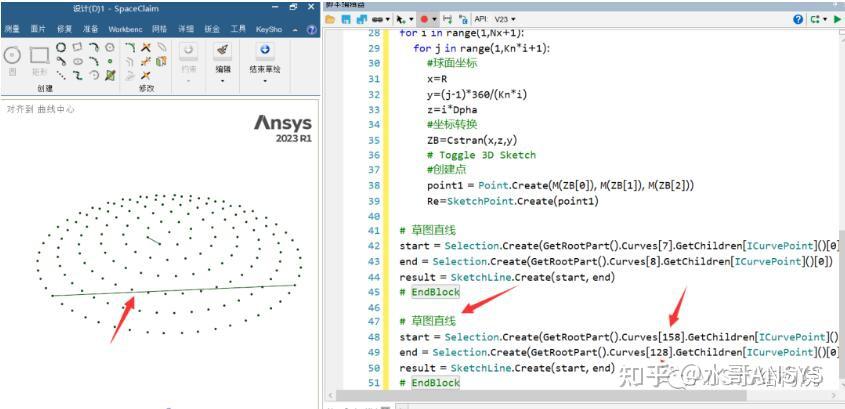Click the index mode icon beside record dropdown
Screen dimensions: 845x409
(447, 19)
